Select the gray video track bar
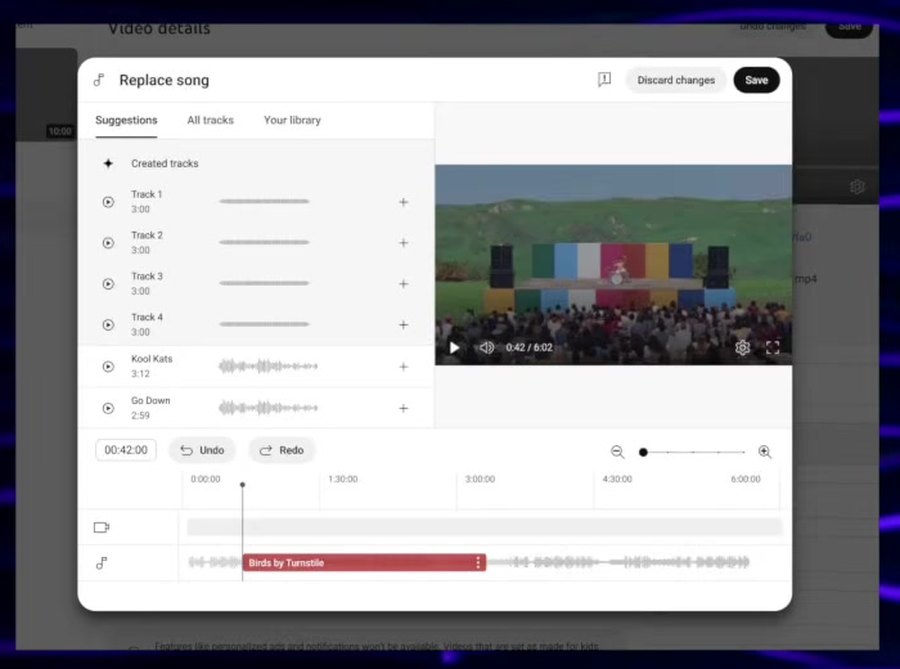Screen dimensions: 900x669 coord(484,527)
